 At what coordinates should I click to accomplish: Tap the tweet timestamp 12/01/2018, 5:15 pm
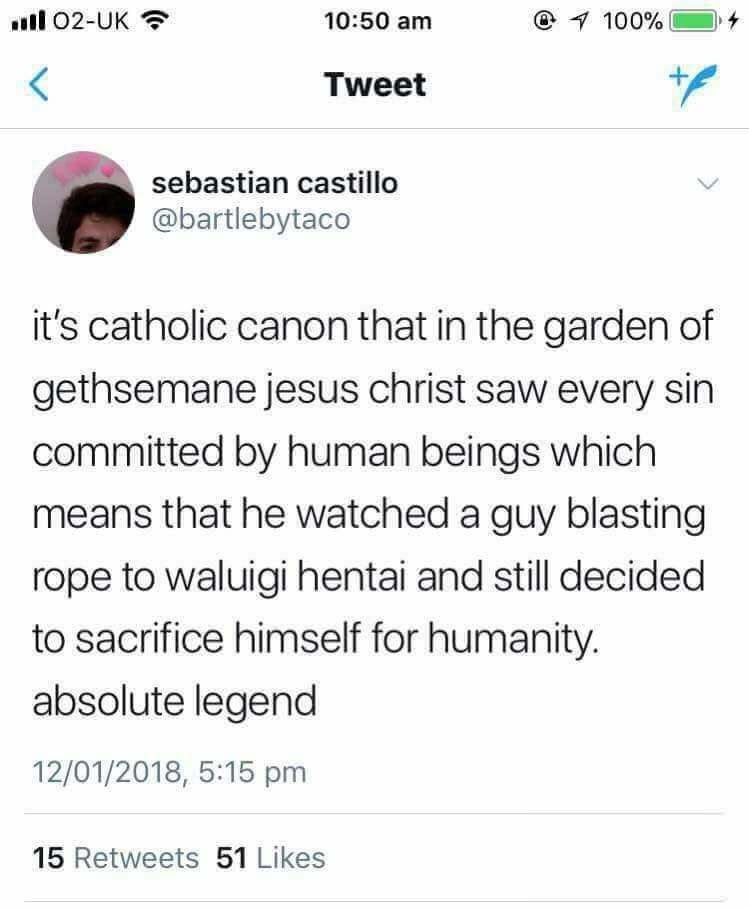tap(169, 772)
